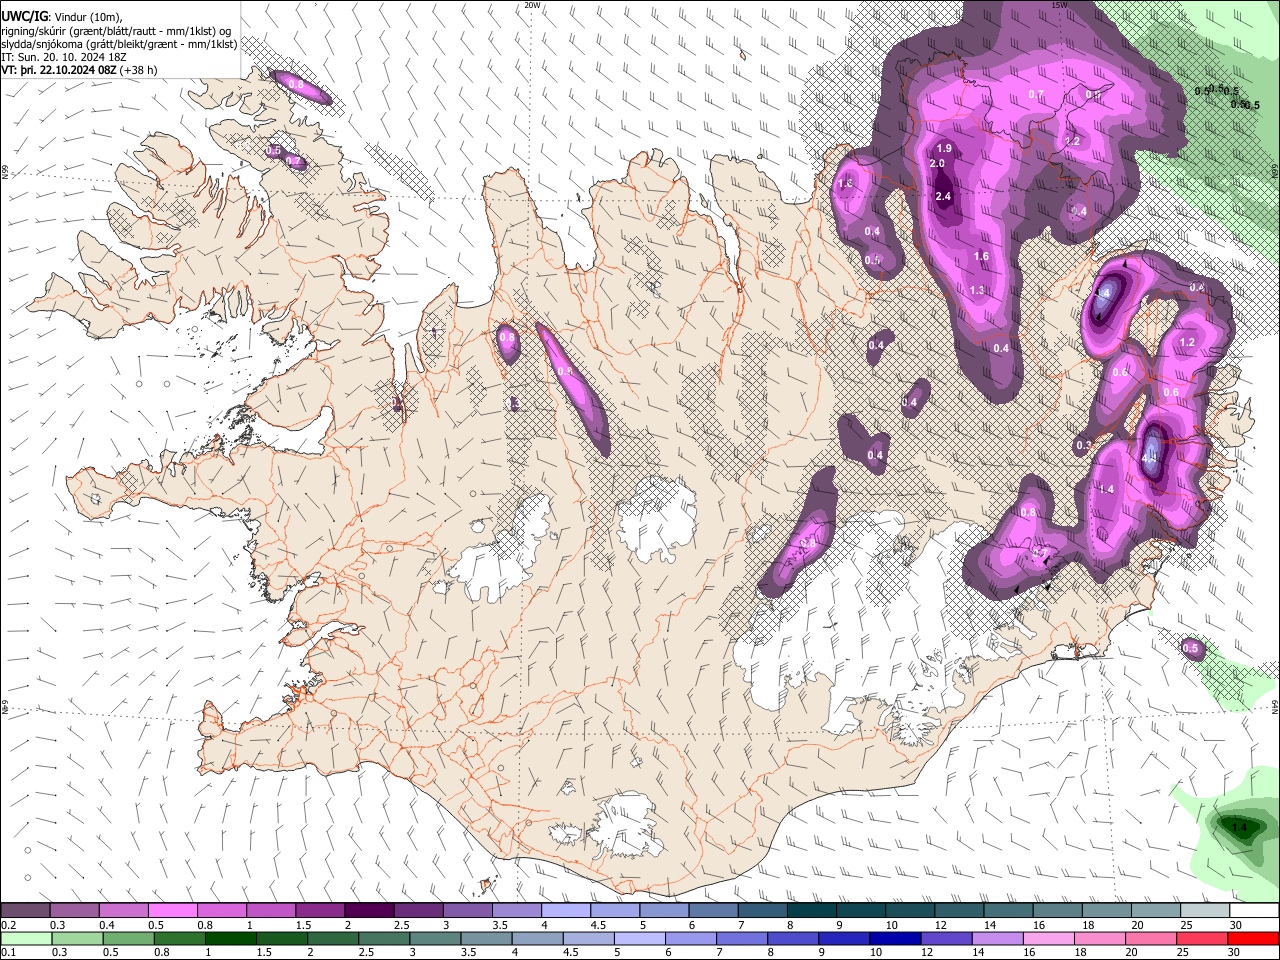Click the 15W longitude label
The height and width of the screenshot is (960, 1280).
click(1059, 5)
